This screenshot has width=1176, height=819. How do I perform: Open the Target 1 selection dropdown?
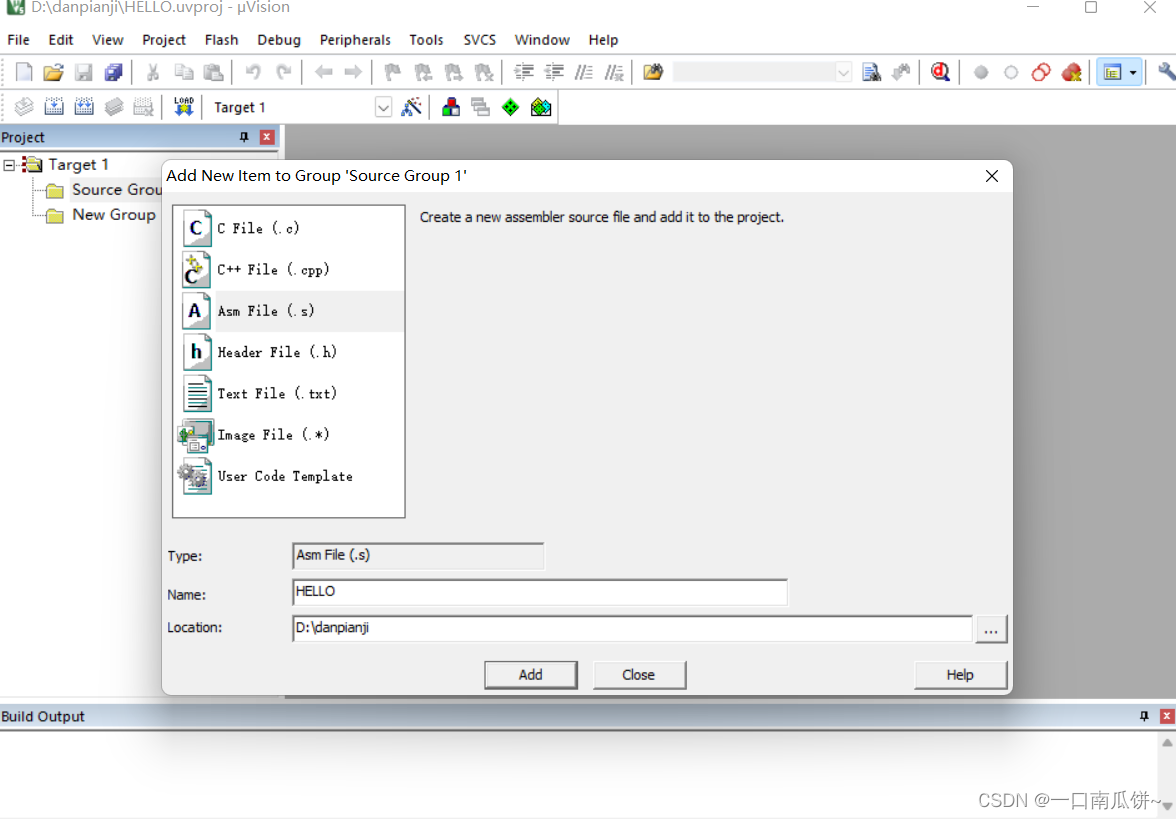[x=383, y=107]
